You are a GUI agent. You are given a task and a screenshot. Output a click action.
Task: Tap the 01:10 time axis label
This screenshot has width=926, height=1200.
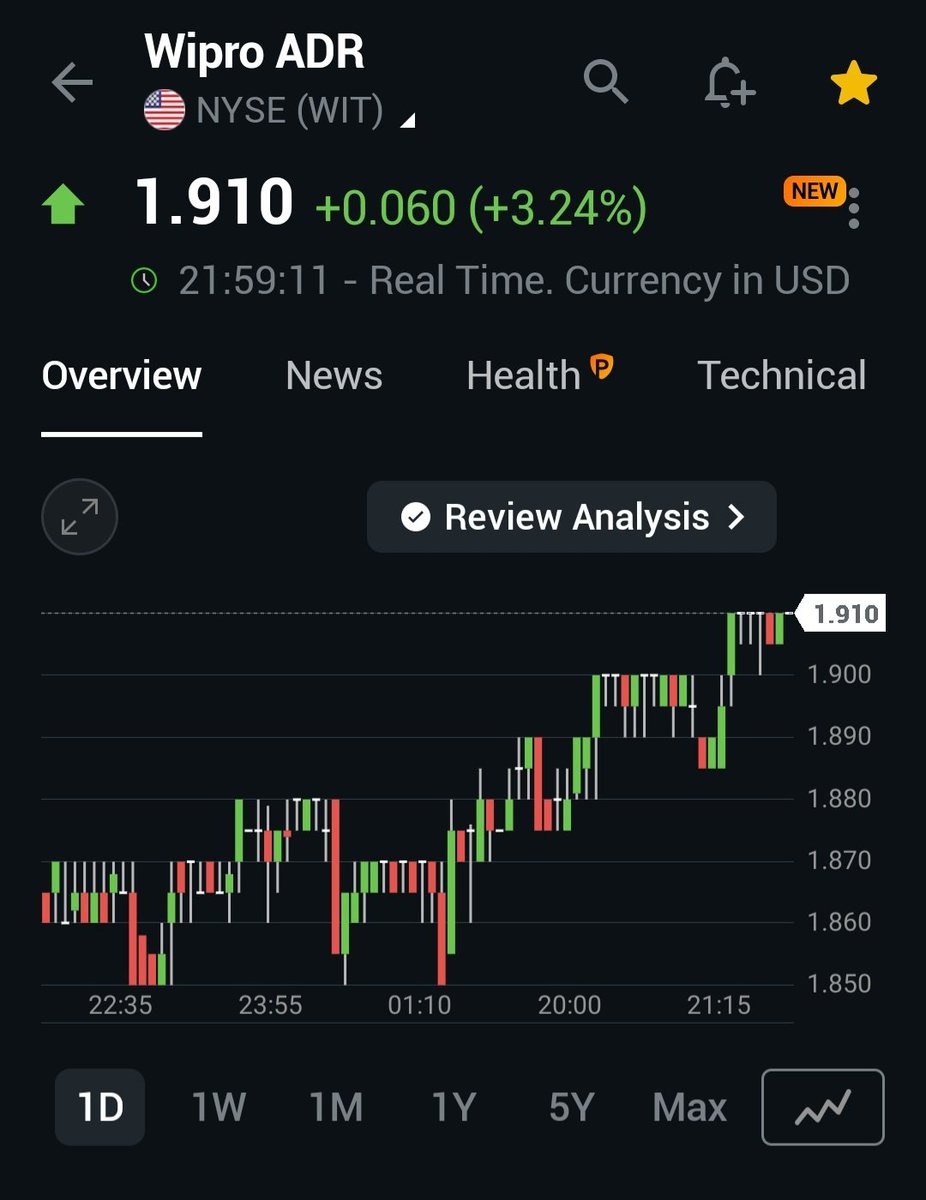point(420,1005)
